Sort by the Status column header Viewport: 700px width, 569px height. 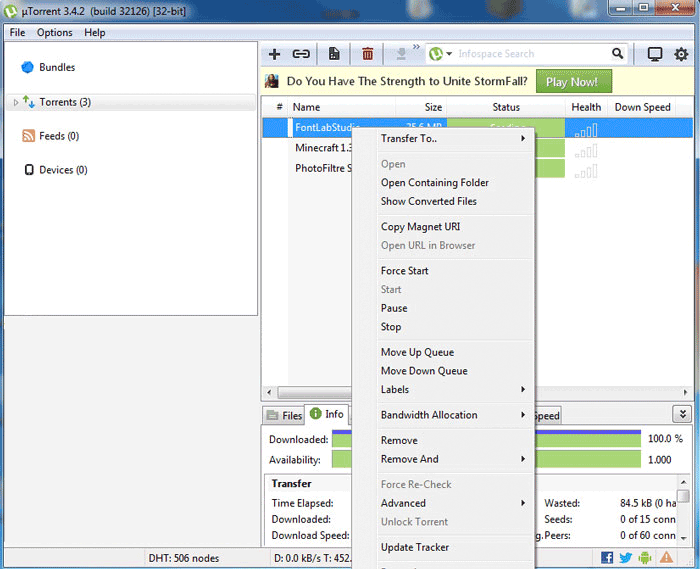506,108
